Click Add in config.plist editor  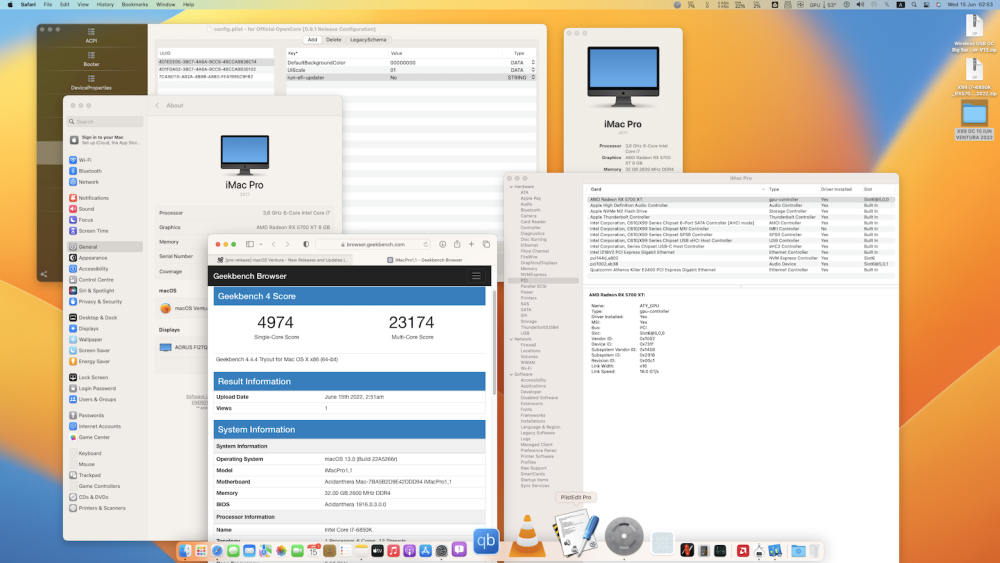point(312,40)
